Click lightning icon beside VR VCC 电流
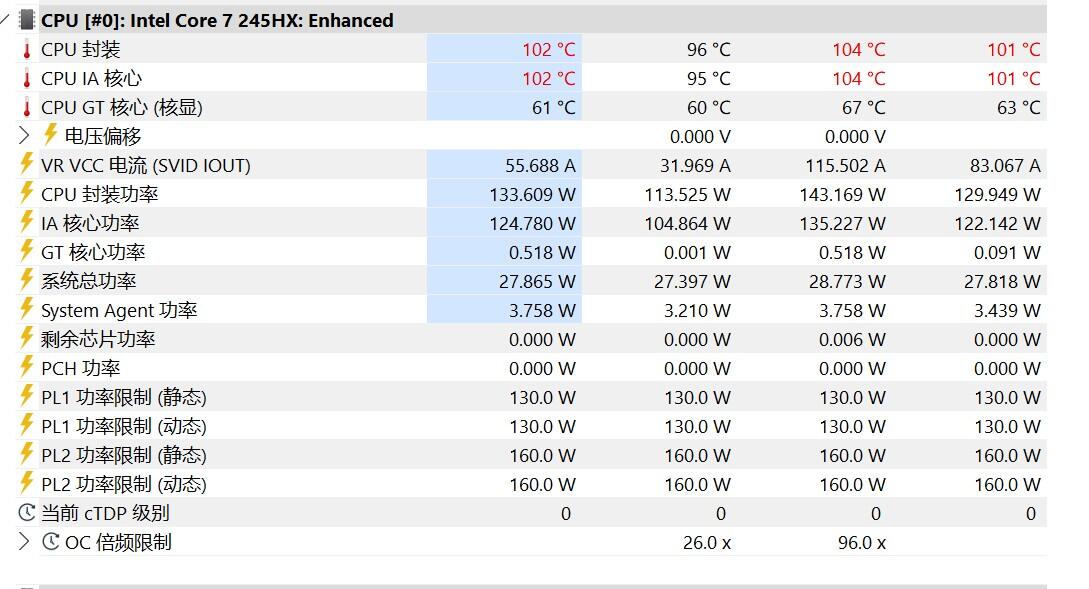The width and height of the screenshot is (1089, 589). (26, 163)
